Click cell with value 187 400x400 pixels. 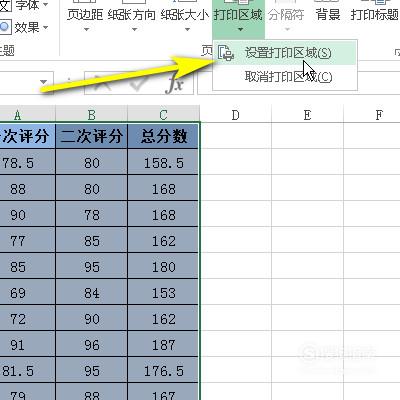pos(163,344)
